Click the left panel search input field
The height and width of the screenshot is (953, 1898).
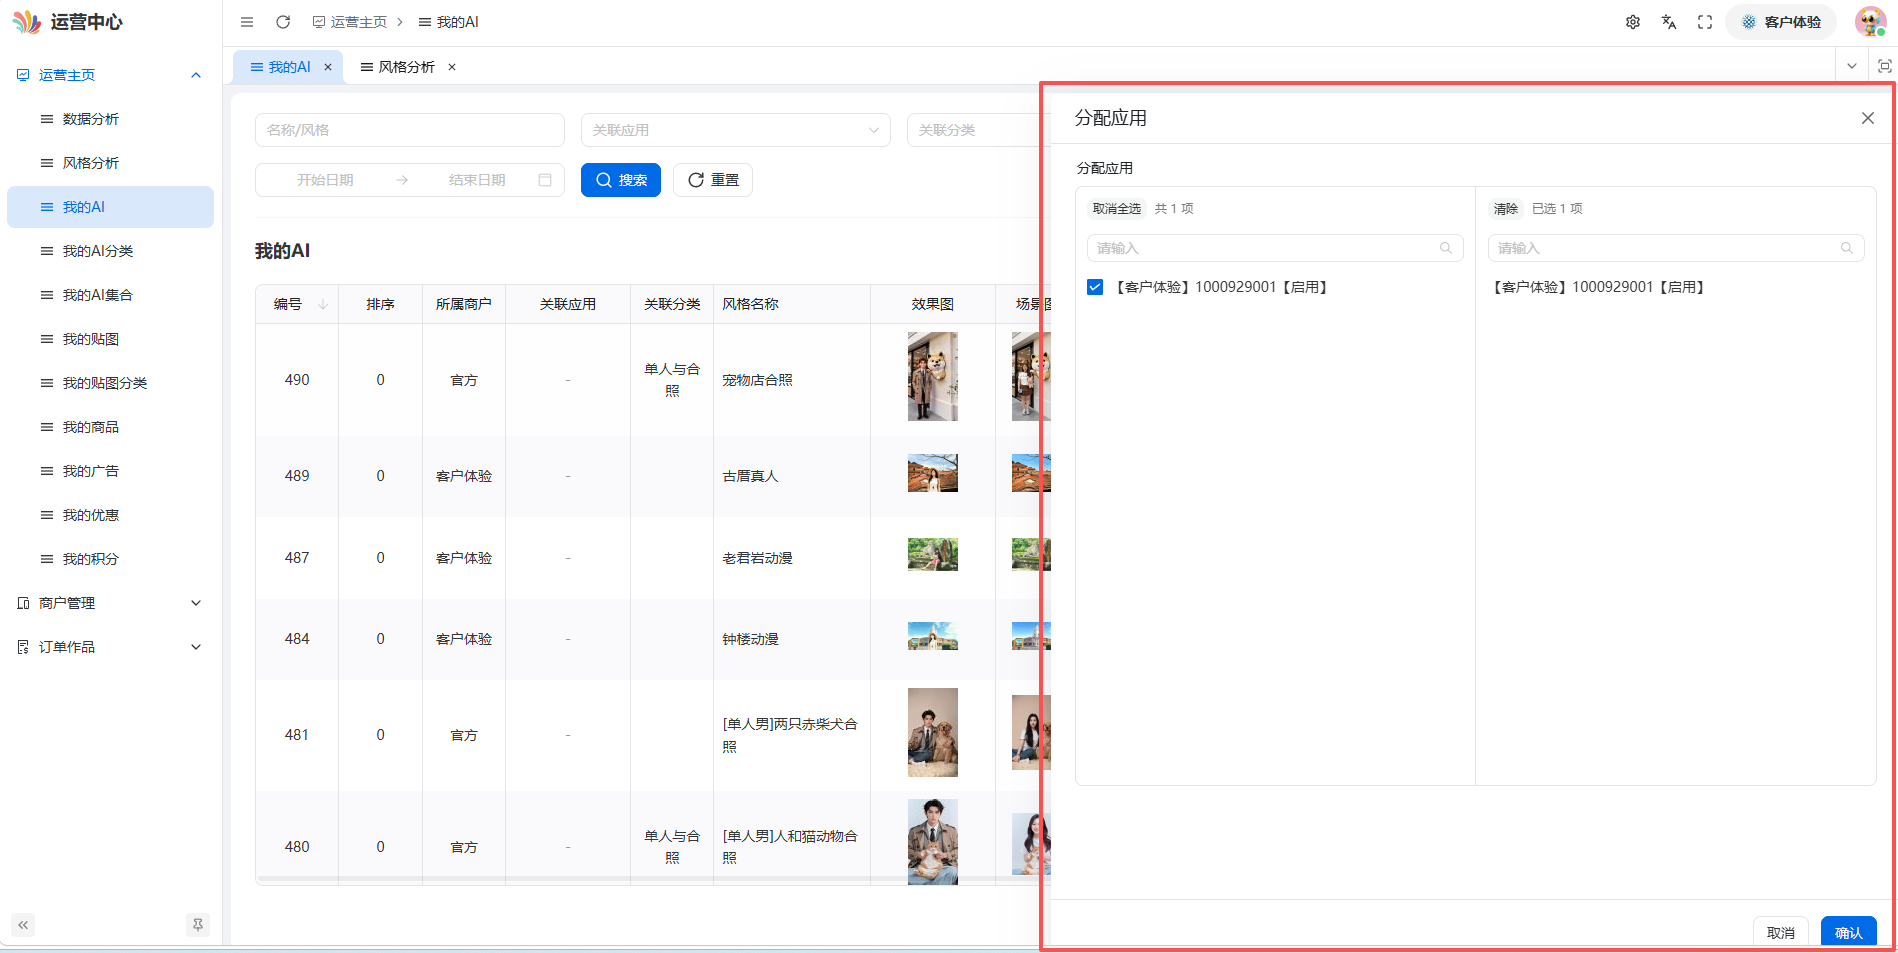(x=1275, y=248)
